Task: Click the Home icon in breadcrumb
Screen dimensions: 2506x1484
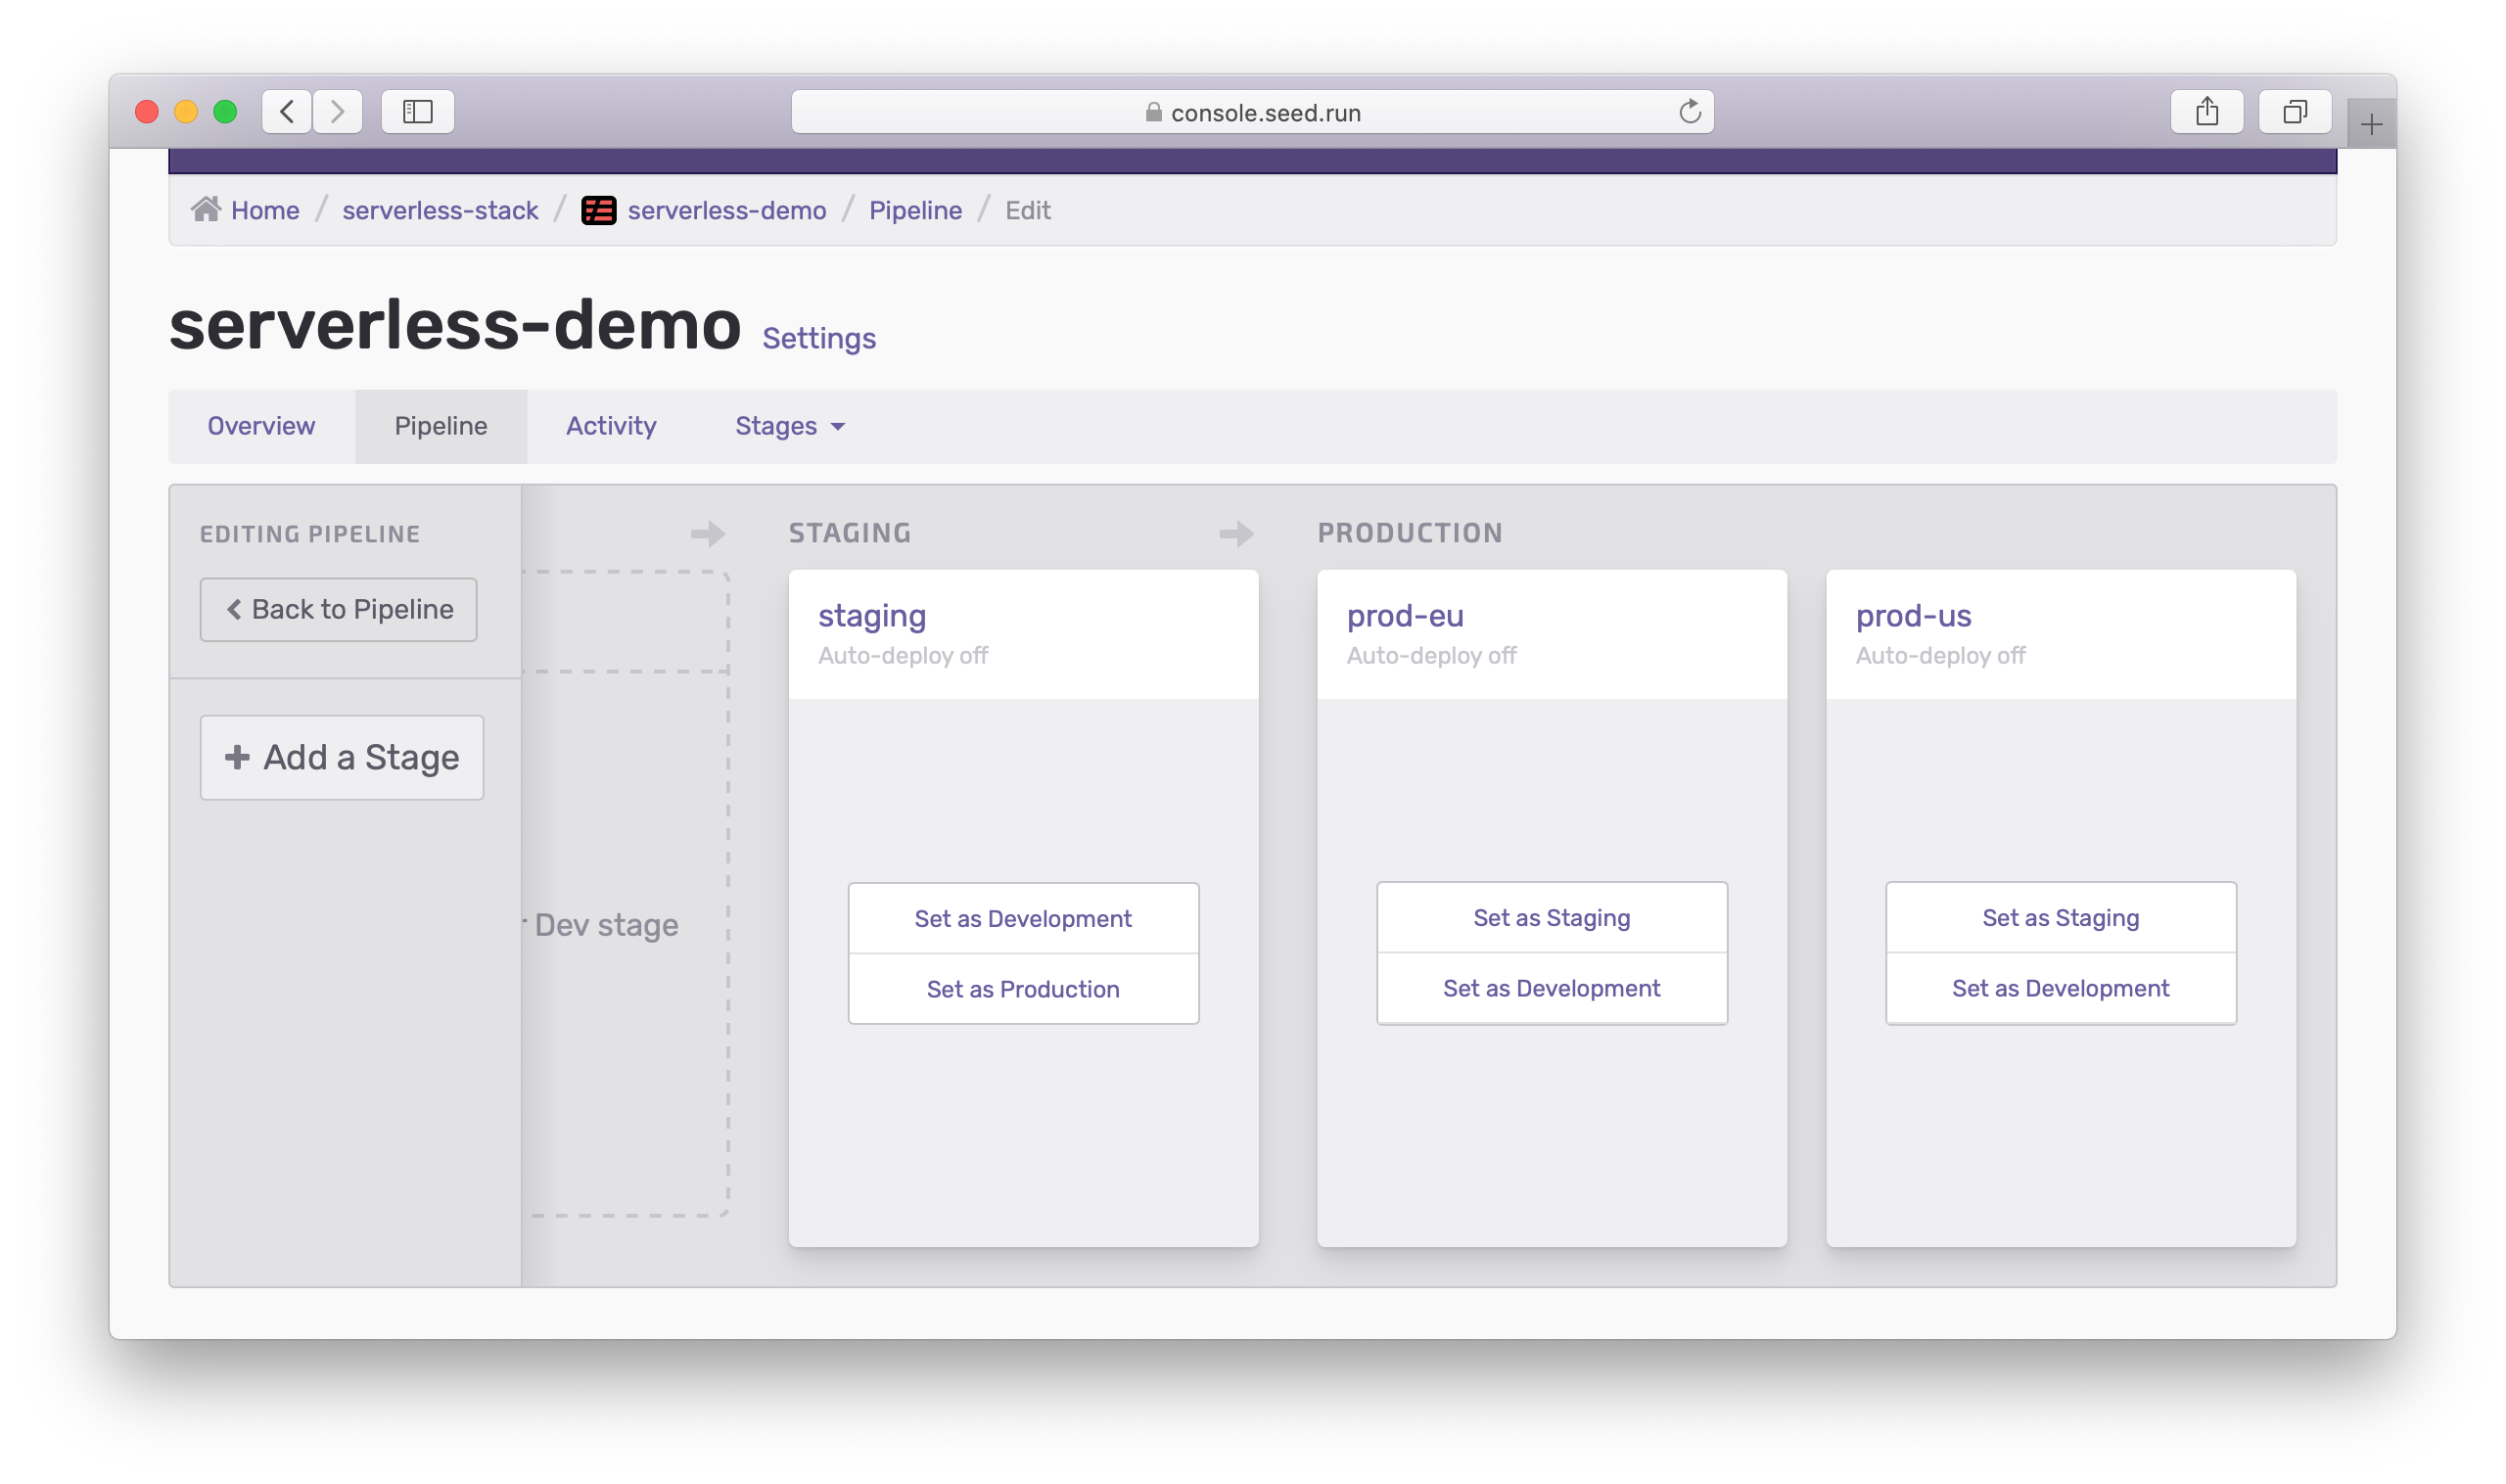Action: click(206, 210)
